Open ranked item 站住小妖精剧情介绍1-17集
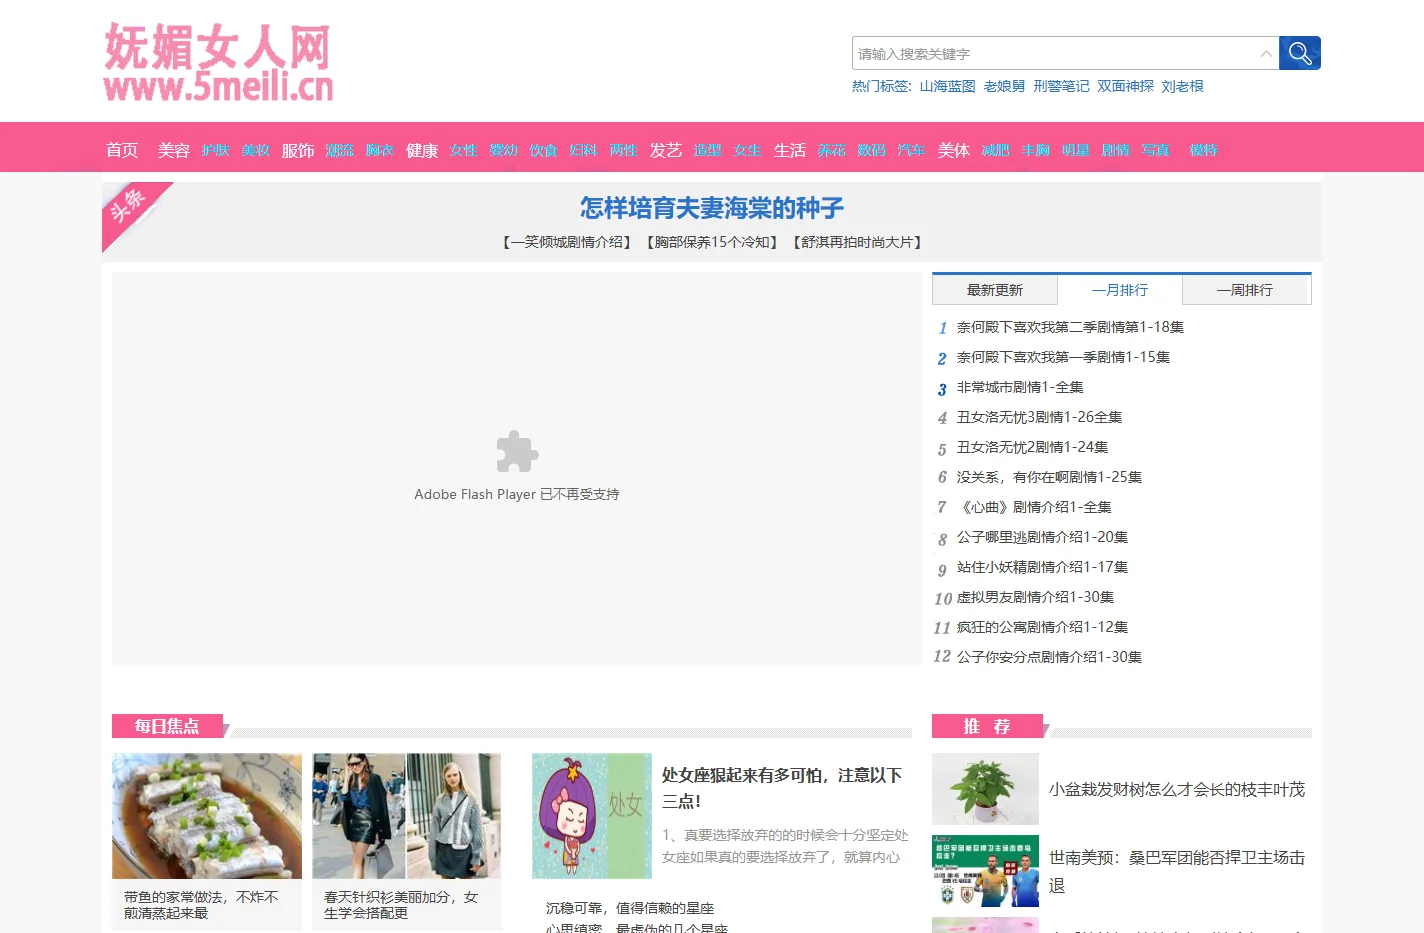This screenshot has width=1424, height=933. tap(1042, 567)
